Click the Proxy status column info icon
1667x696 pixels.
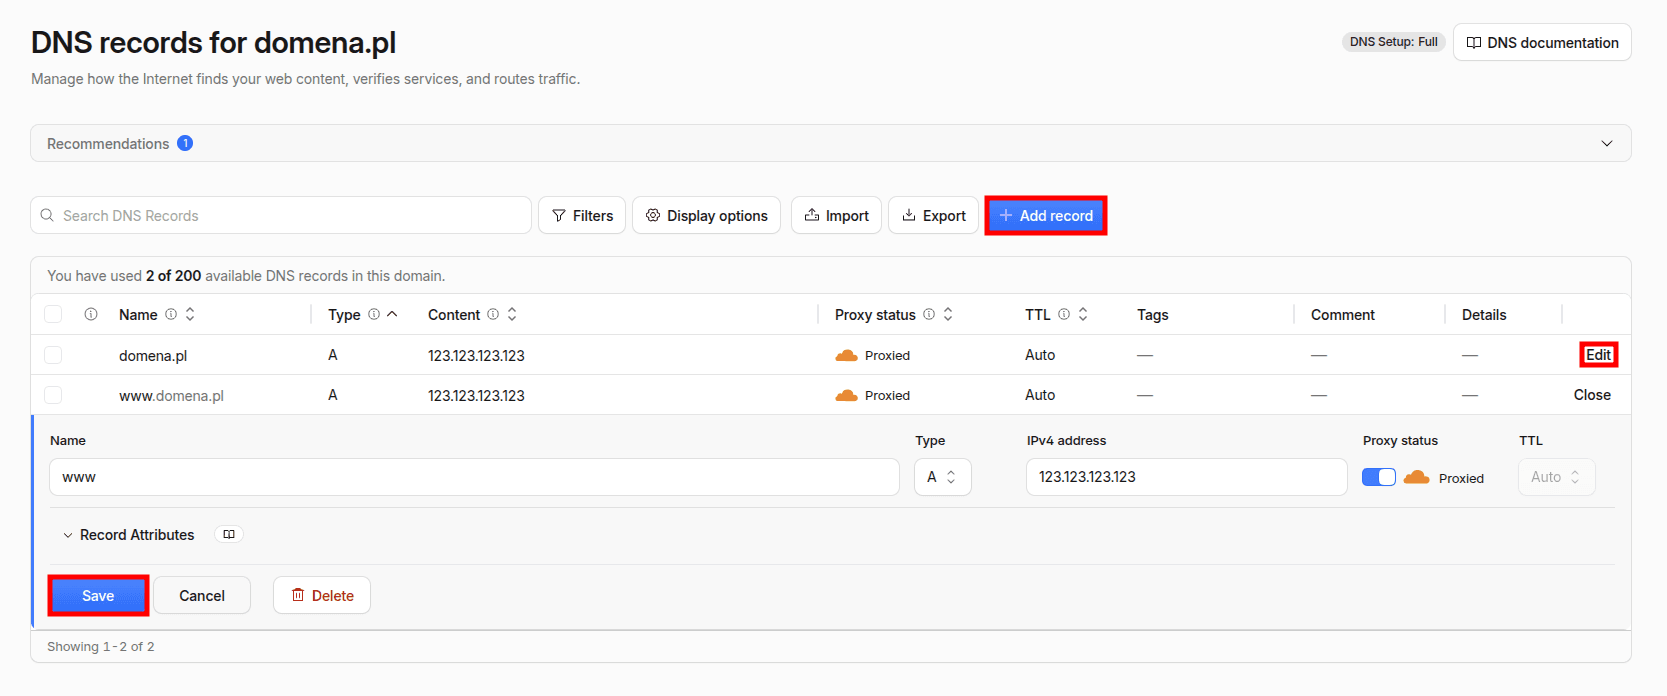click(x=929, y=314)
